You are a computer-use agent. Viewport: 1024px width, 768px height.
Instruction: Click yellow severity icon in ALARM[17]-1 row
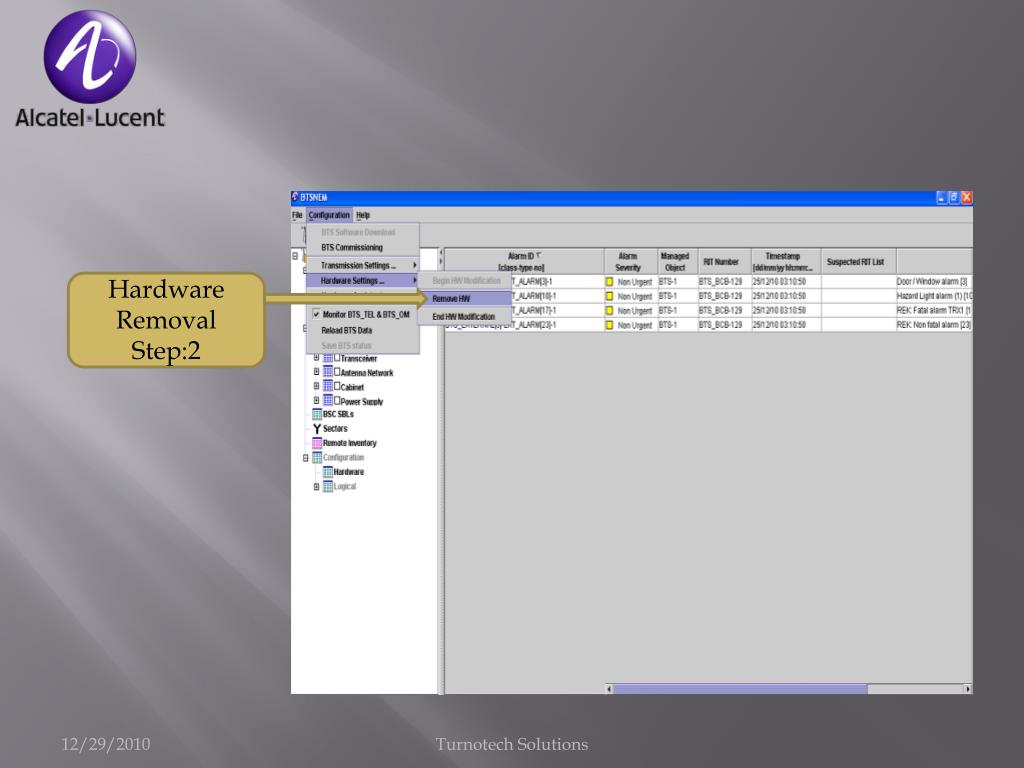tap(609, 310)
